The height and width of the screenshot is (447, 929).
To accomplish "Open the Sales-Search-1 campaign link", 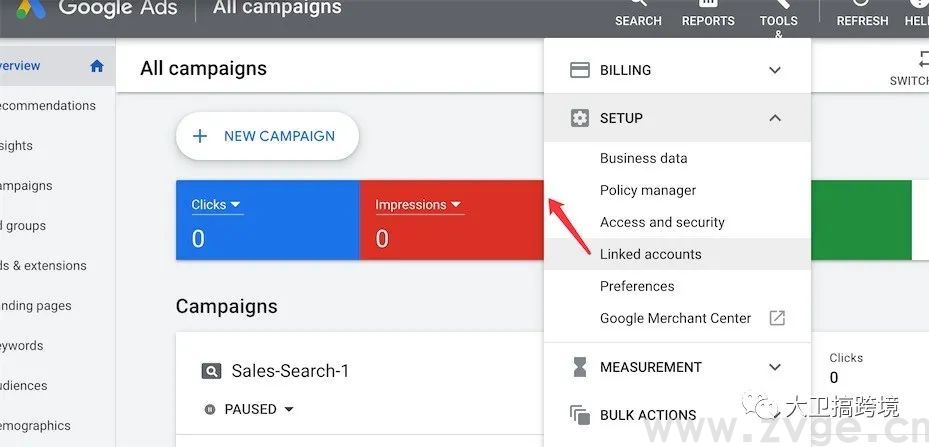I will click(290, 371).
